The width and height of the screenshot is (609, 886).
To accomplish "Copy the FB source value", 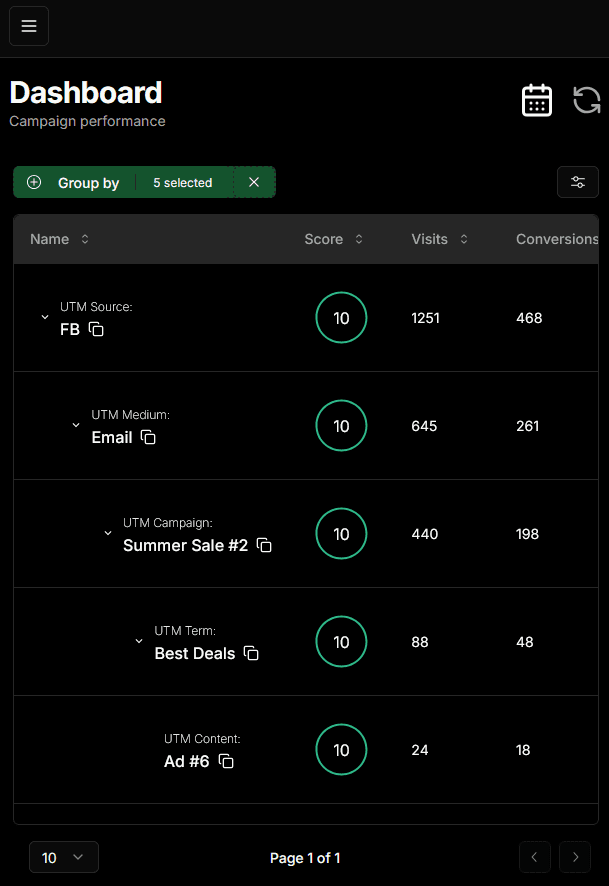I will tap(96, 329).
